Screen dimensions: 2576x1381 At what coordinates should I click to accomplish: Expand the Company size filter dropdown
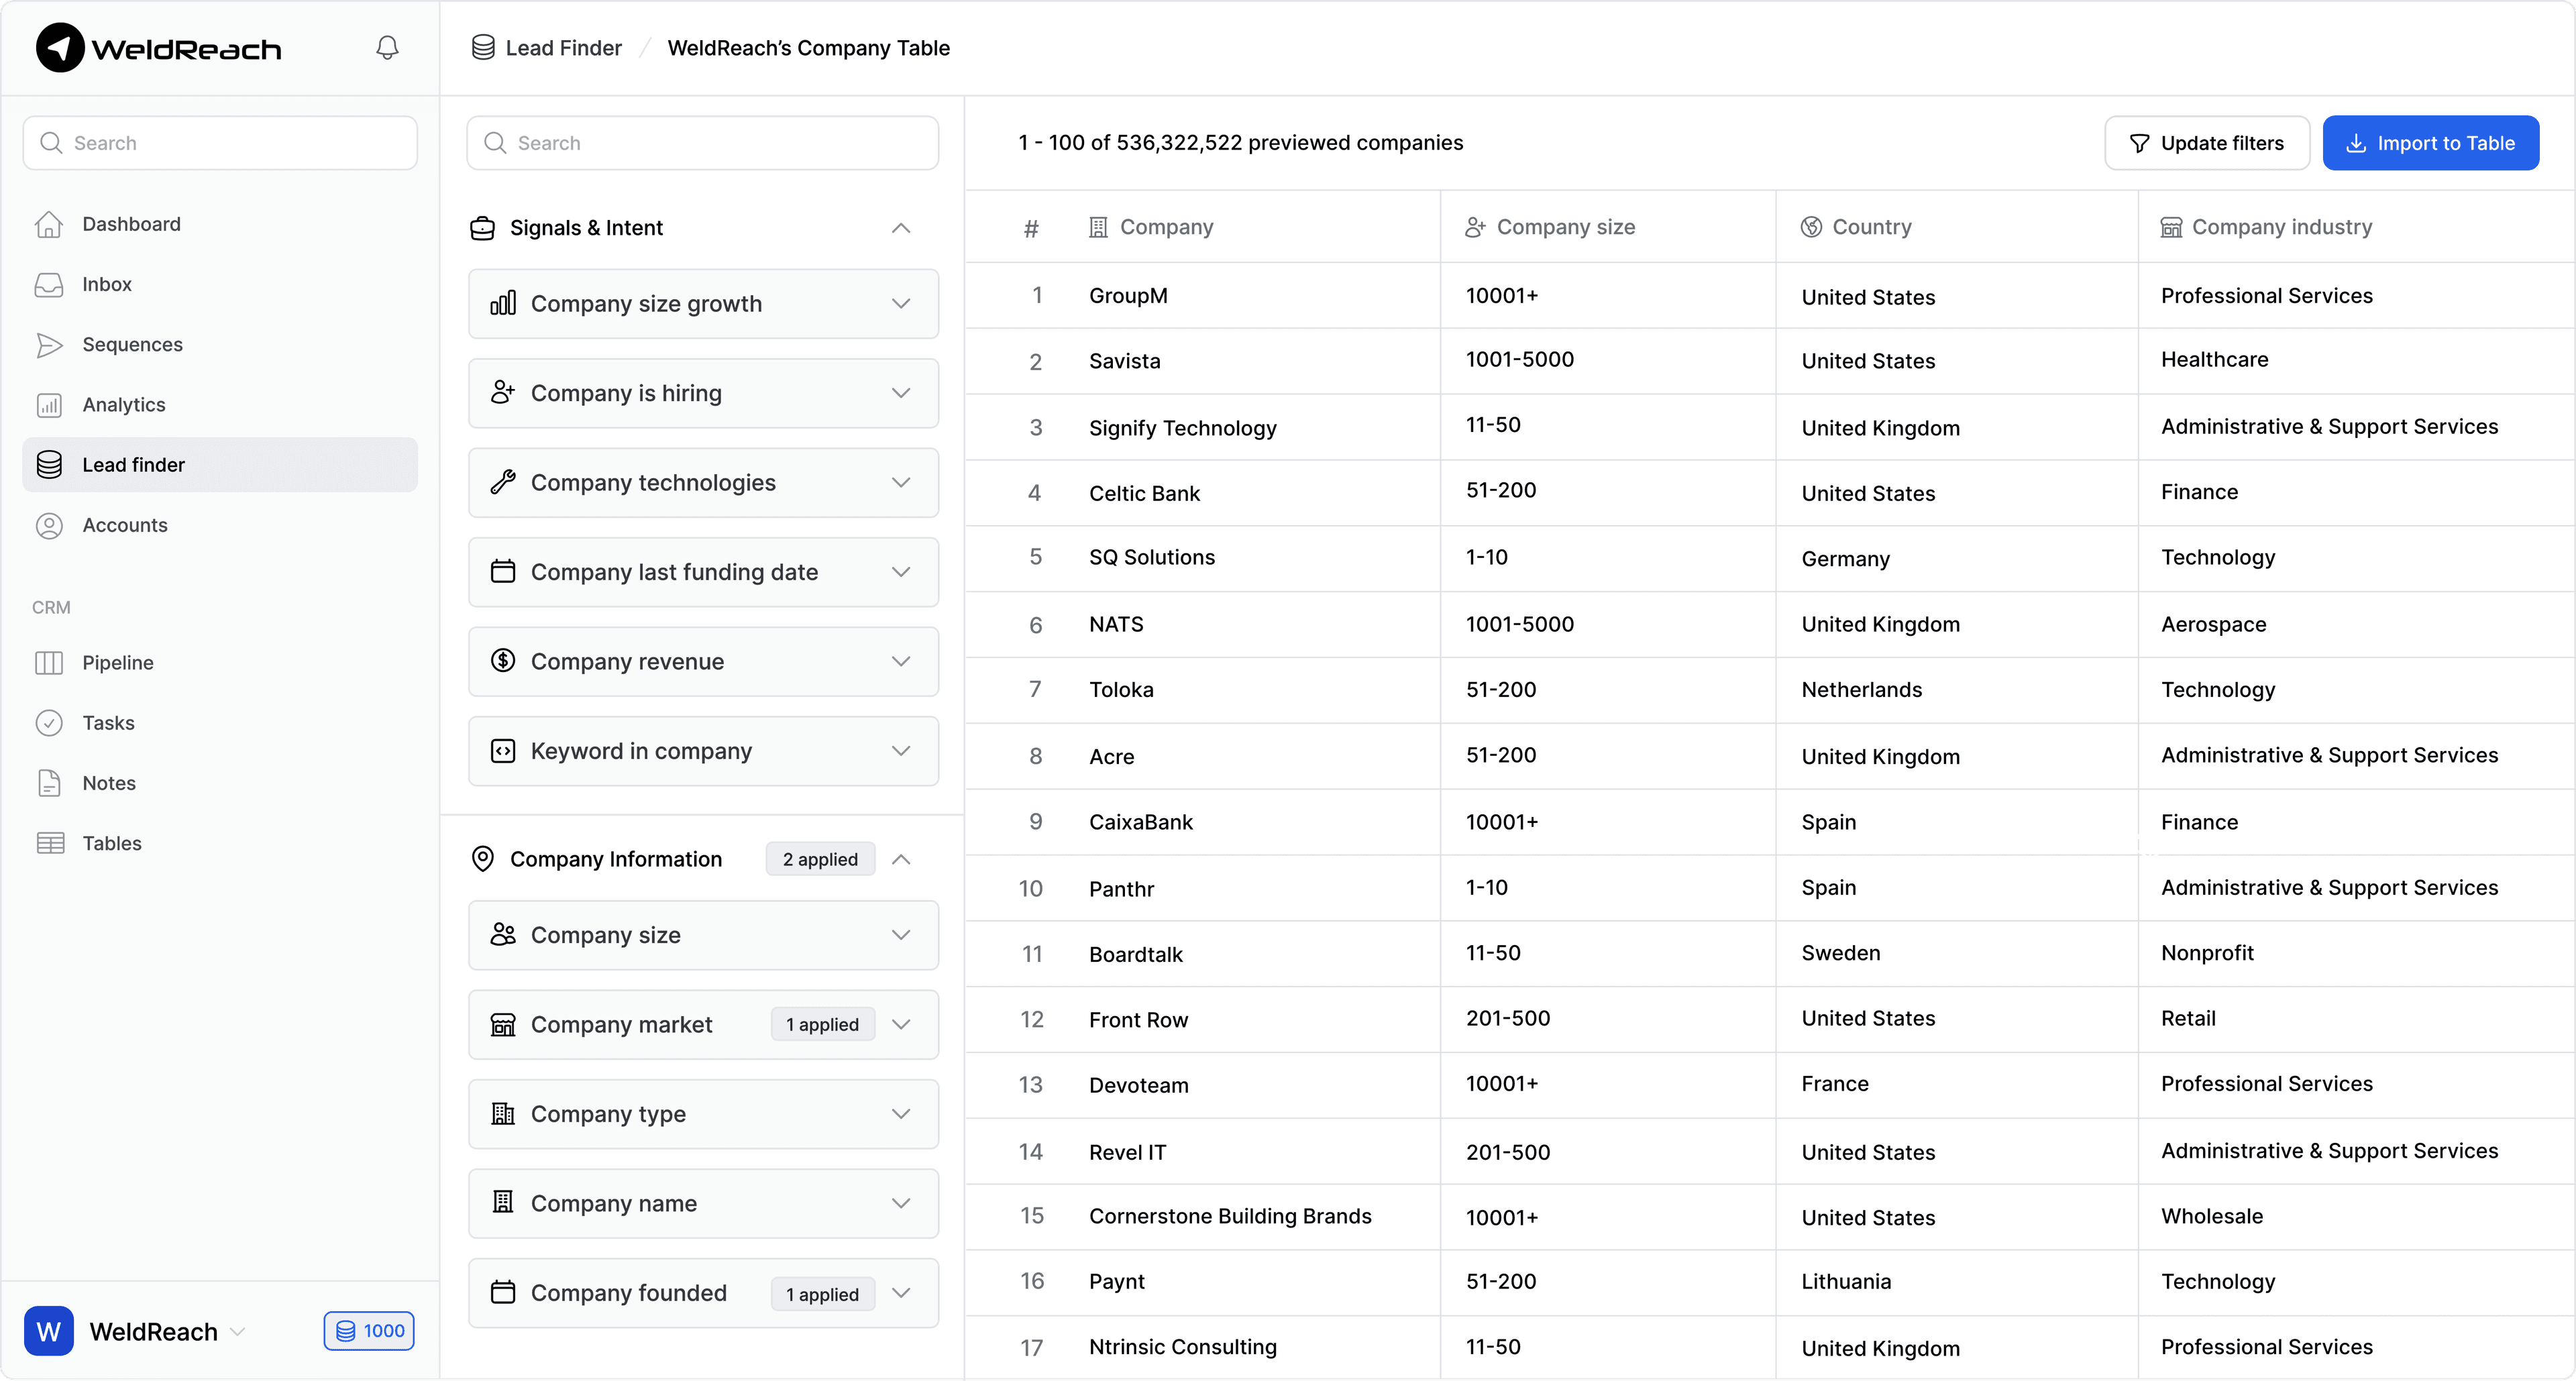(901, 935)
